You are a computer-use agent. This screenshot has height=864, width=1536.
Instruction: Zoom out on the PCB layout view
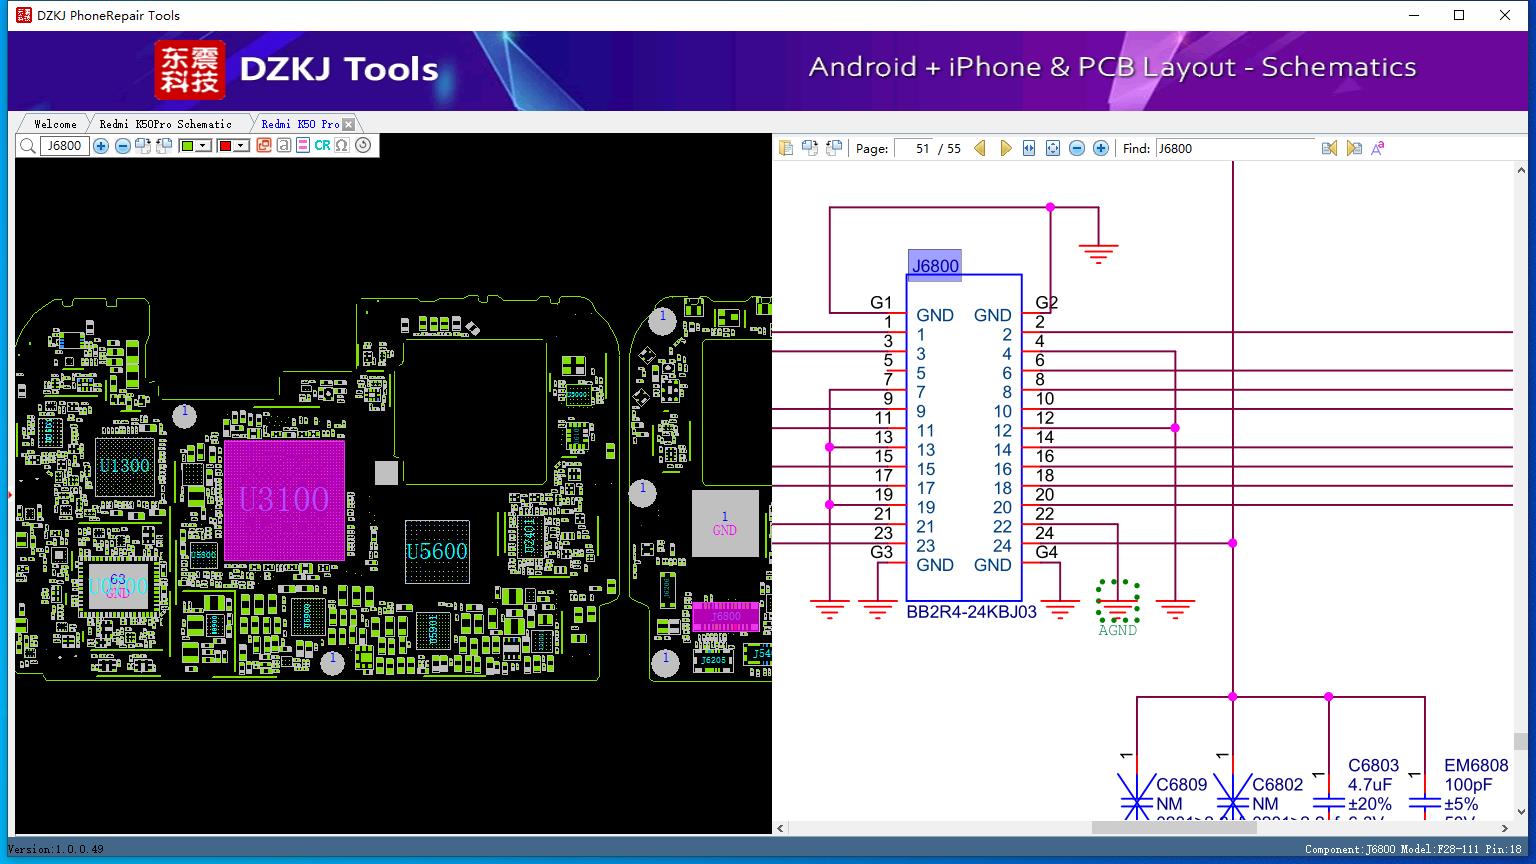122,146
